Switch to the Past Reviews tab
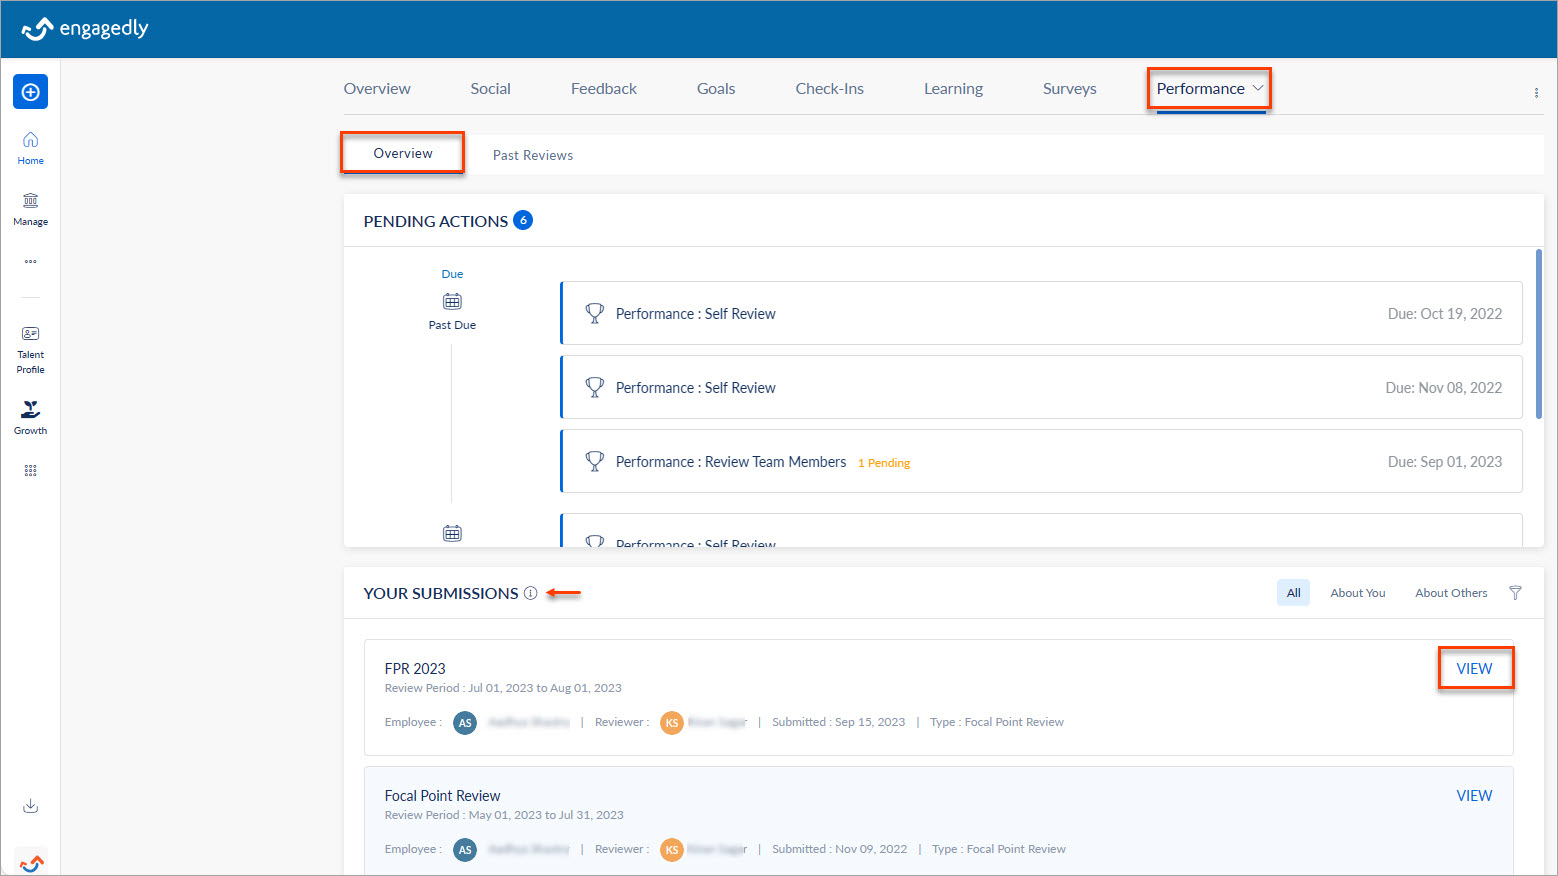1558x876 pixels. pyautogui.click(x=532, y=154)
